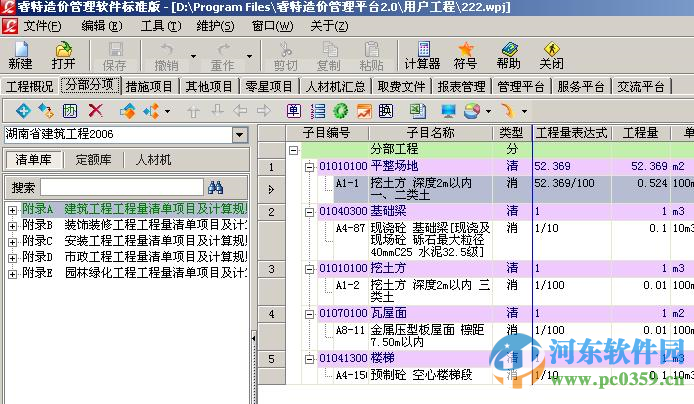Click the Excel export icon
694x404 pixels.
(x=417, y=111)
